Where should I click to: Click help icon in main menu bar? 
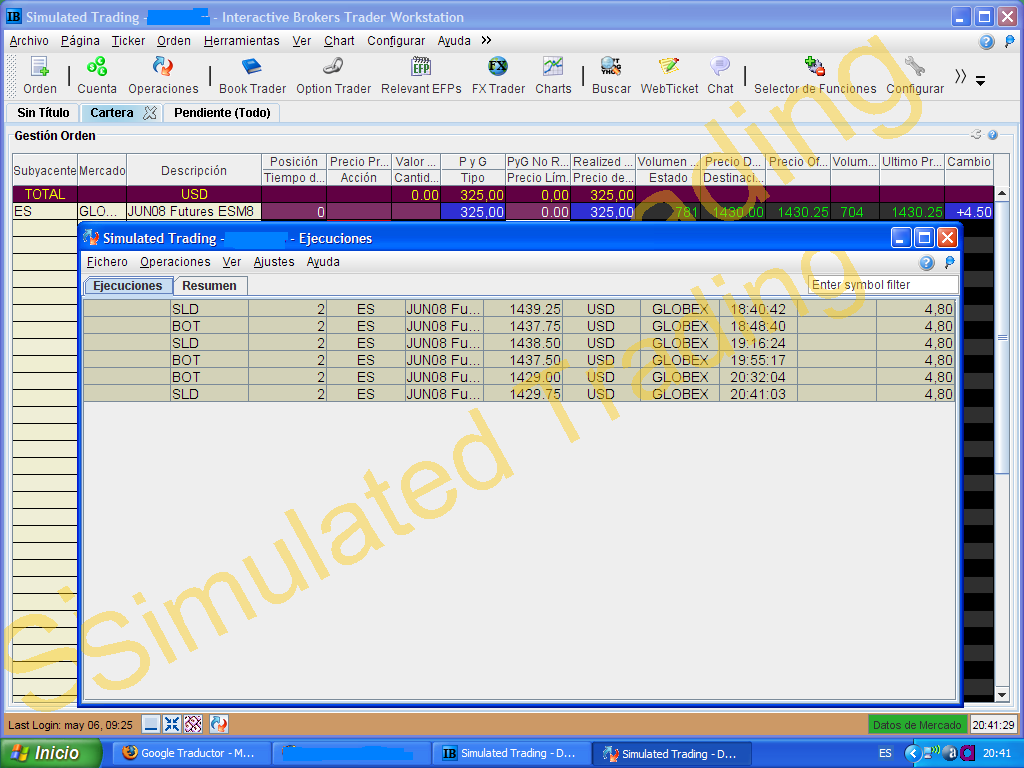click(x=986, y=42)
